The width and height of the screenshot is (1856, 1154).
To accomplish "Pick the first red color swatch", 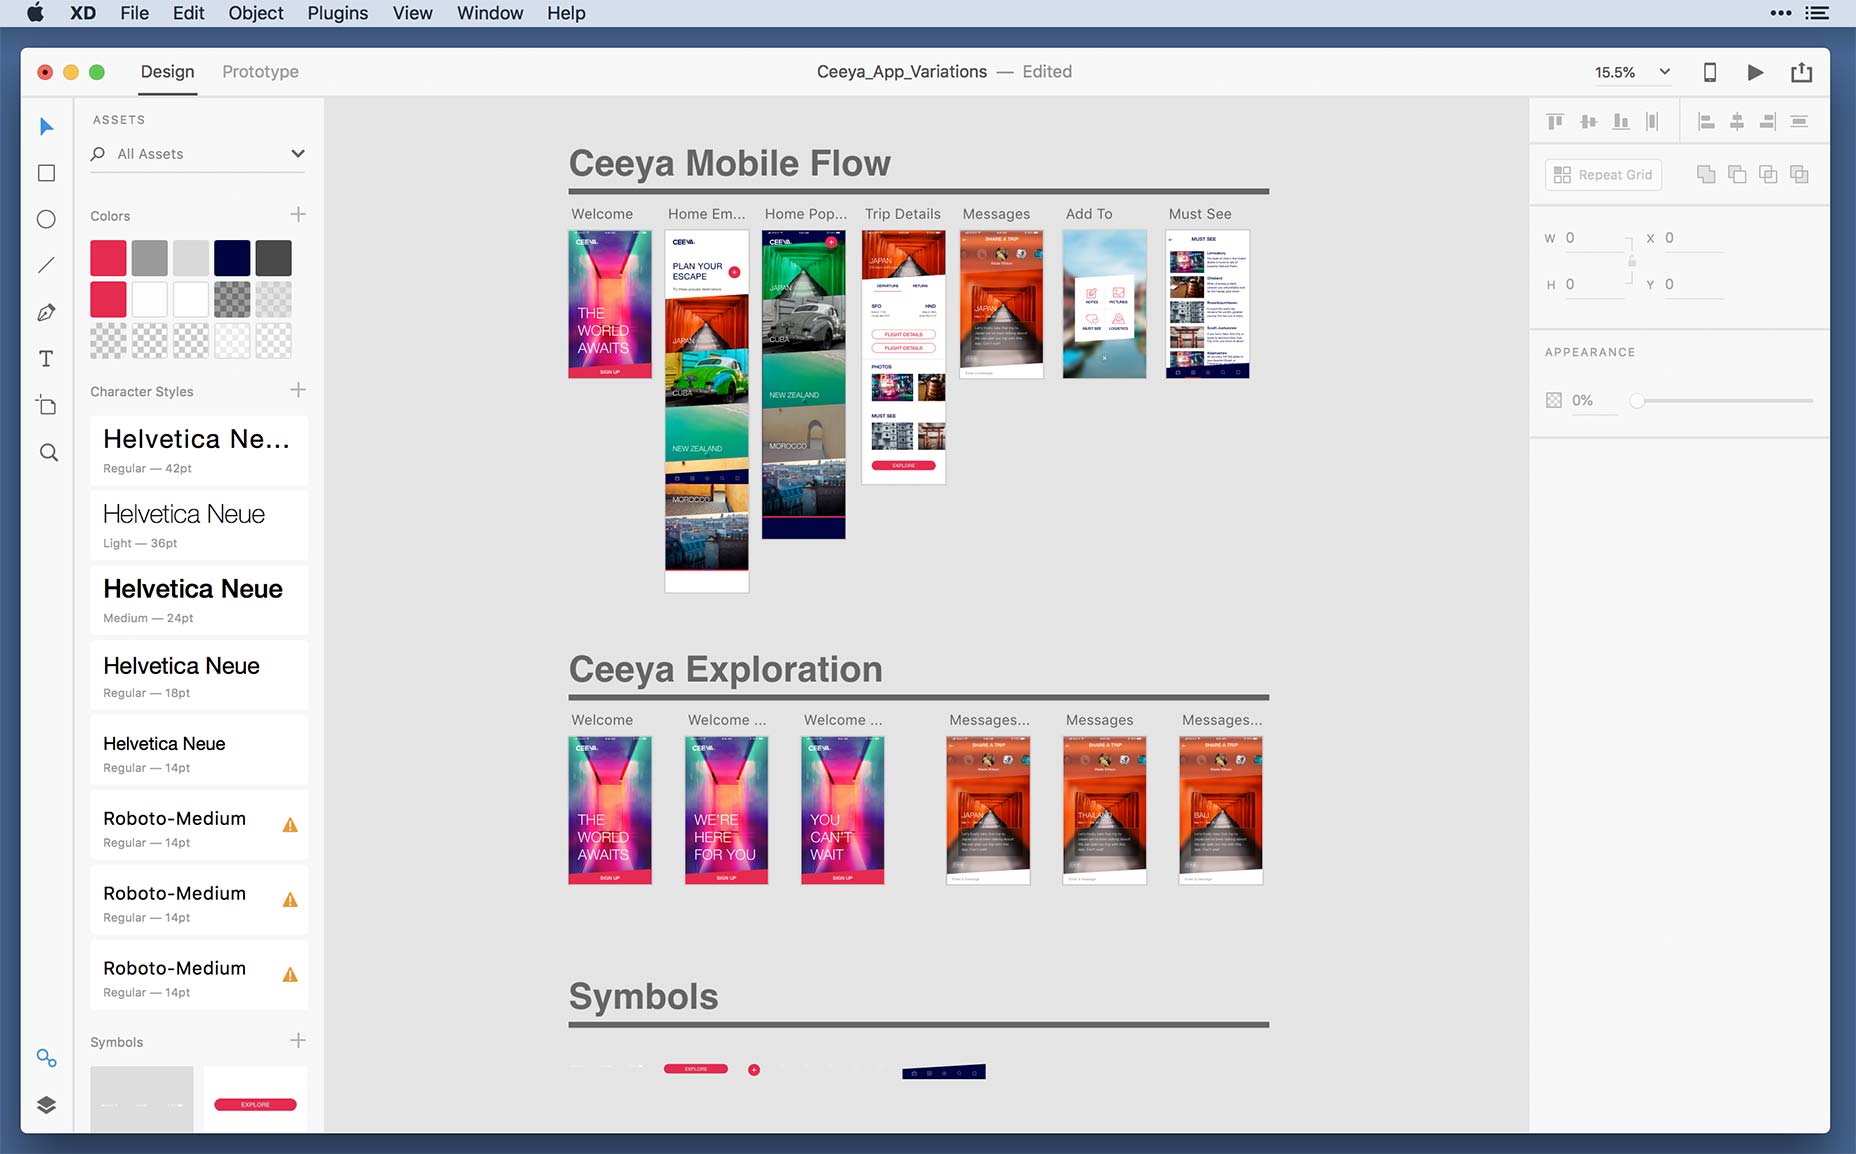I will [x=108, y=258].
